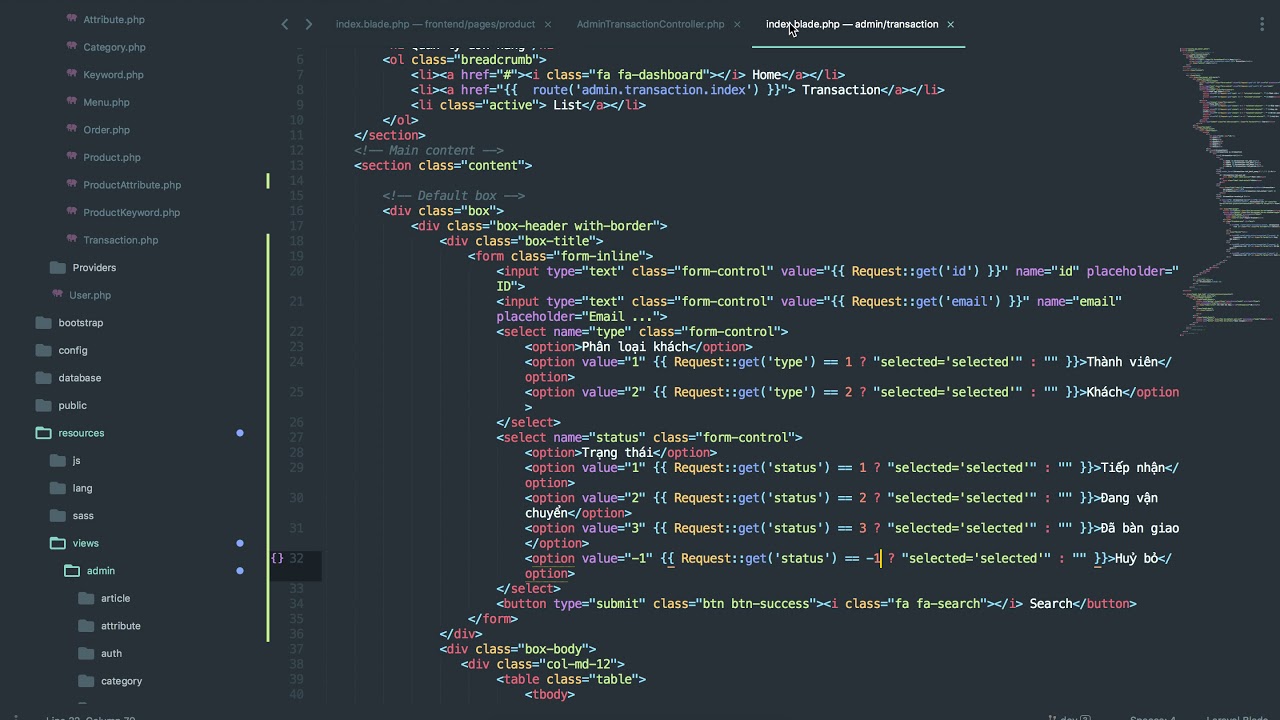Viewport: 1280px width, 720px height.
Task: Click the file icon beside Attribute.php
Action: coord(72,19)
